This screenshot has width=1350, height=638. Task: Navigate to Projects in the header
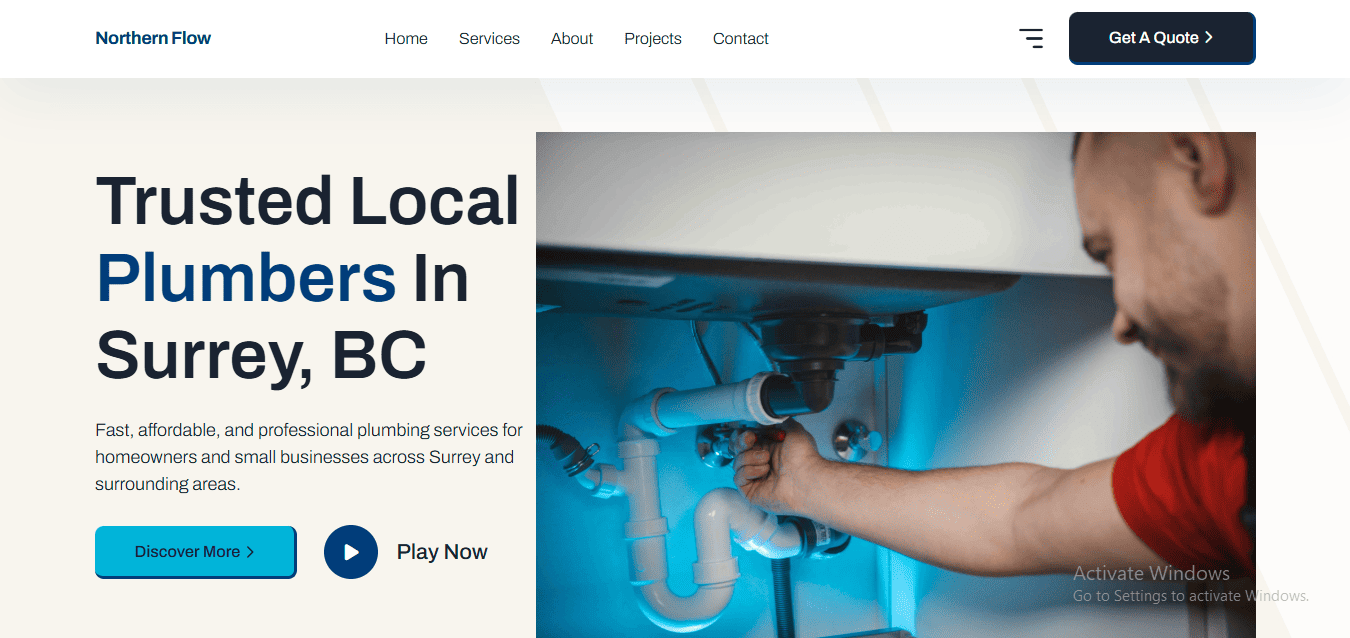(x=653, y=39)
